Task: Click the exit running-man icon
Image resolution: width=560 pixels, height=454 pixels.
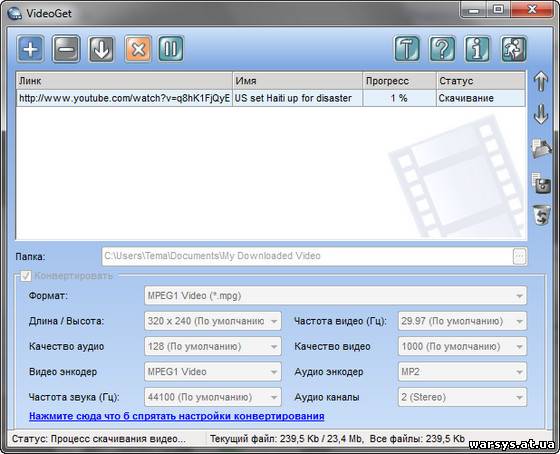Action: (514, 49)
